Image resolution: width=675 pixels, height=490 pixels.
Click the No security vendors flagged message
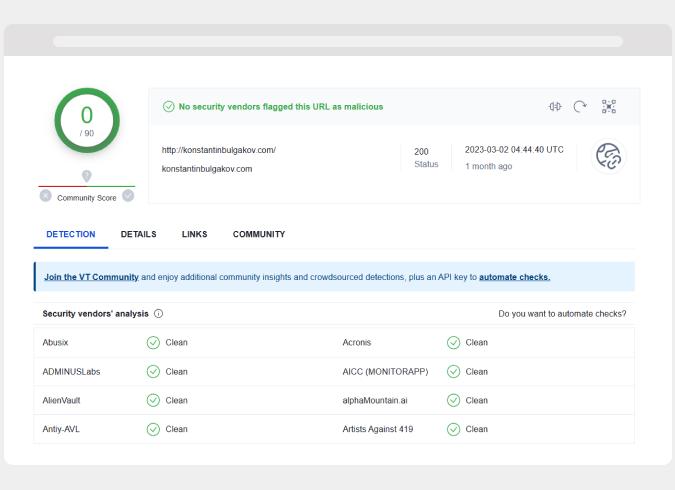point(281,106)
